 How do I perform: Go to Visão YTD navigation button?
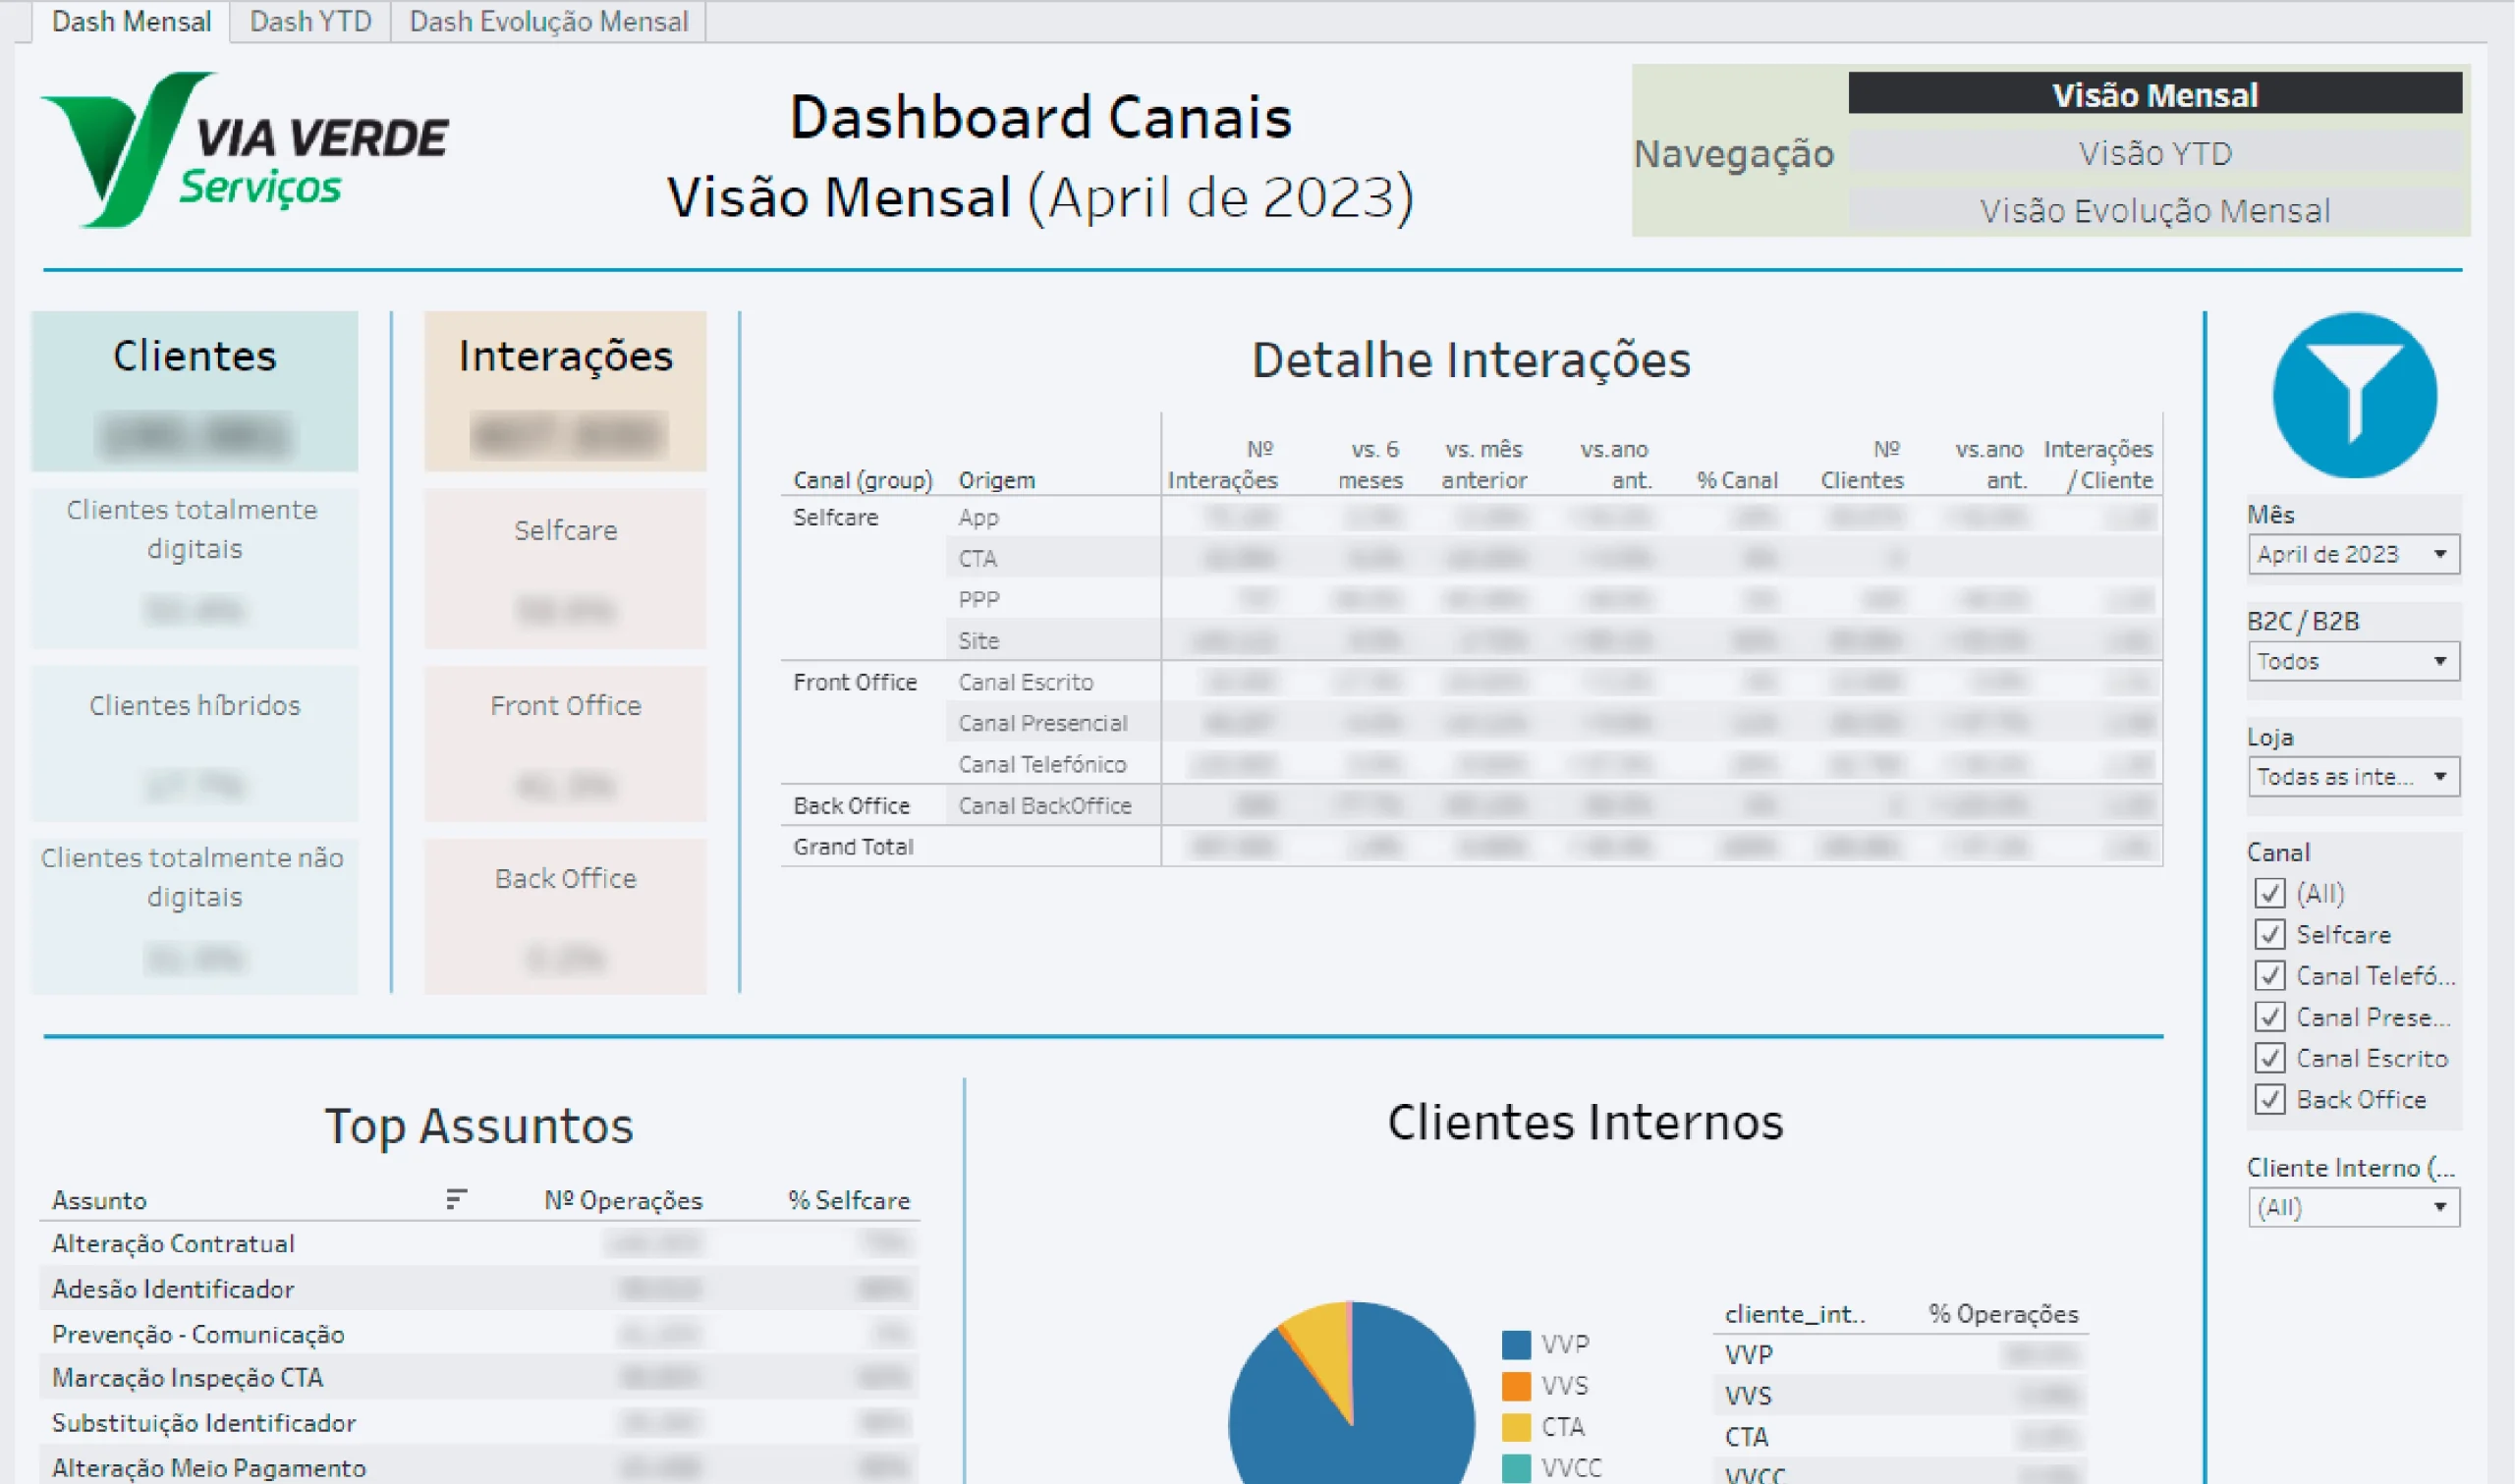pos(2155,153)
